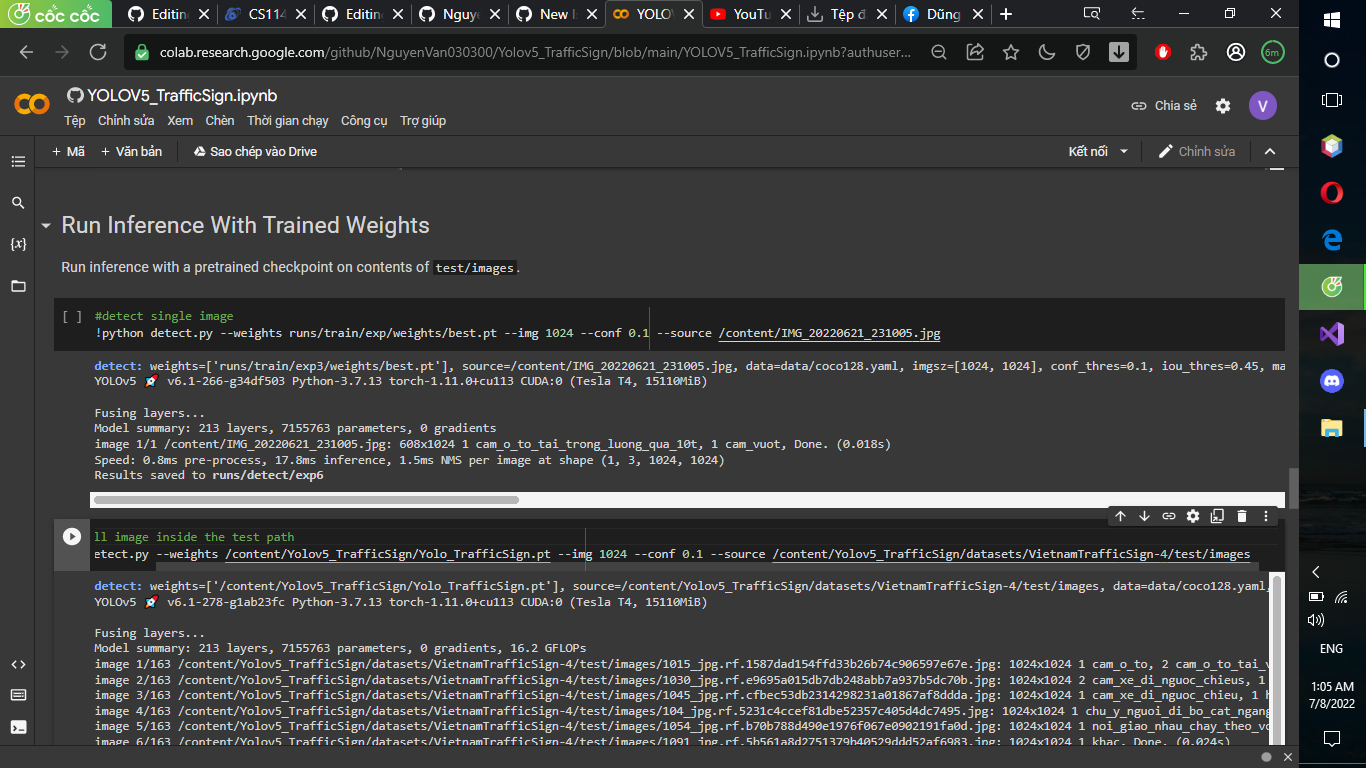Open the search panel in Colab sidebar

(18, 201)
